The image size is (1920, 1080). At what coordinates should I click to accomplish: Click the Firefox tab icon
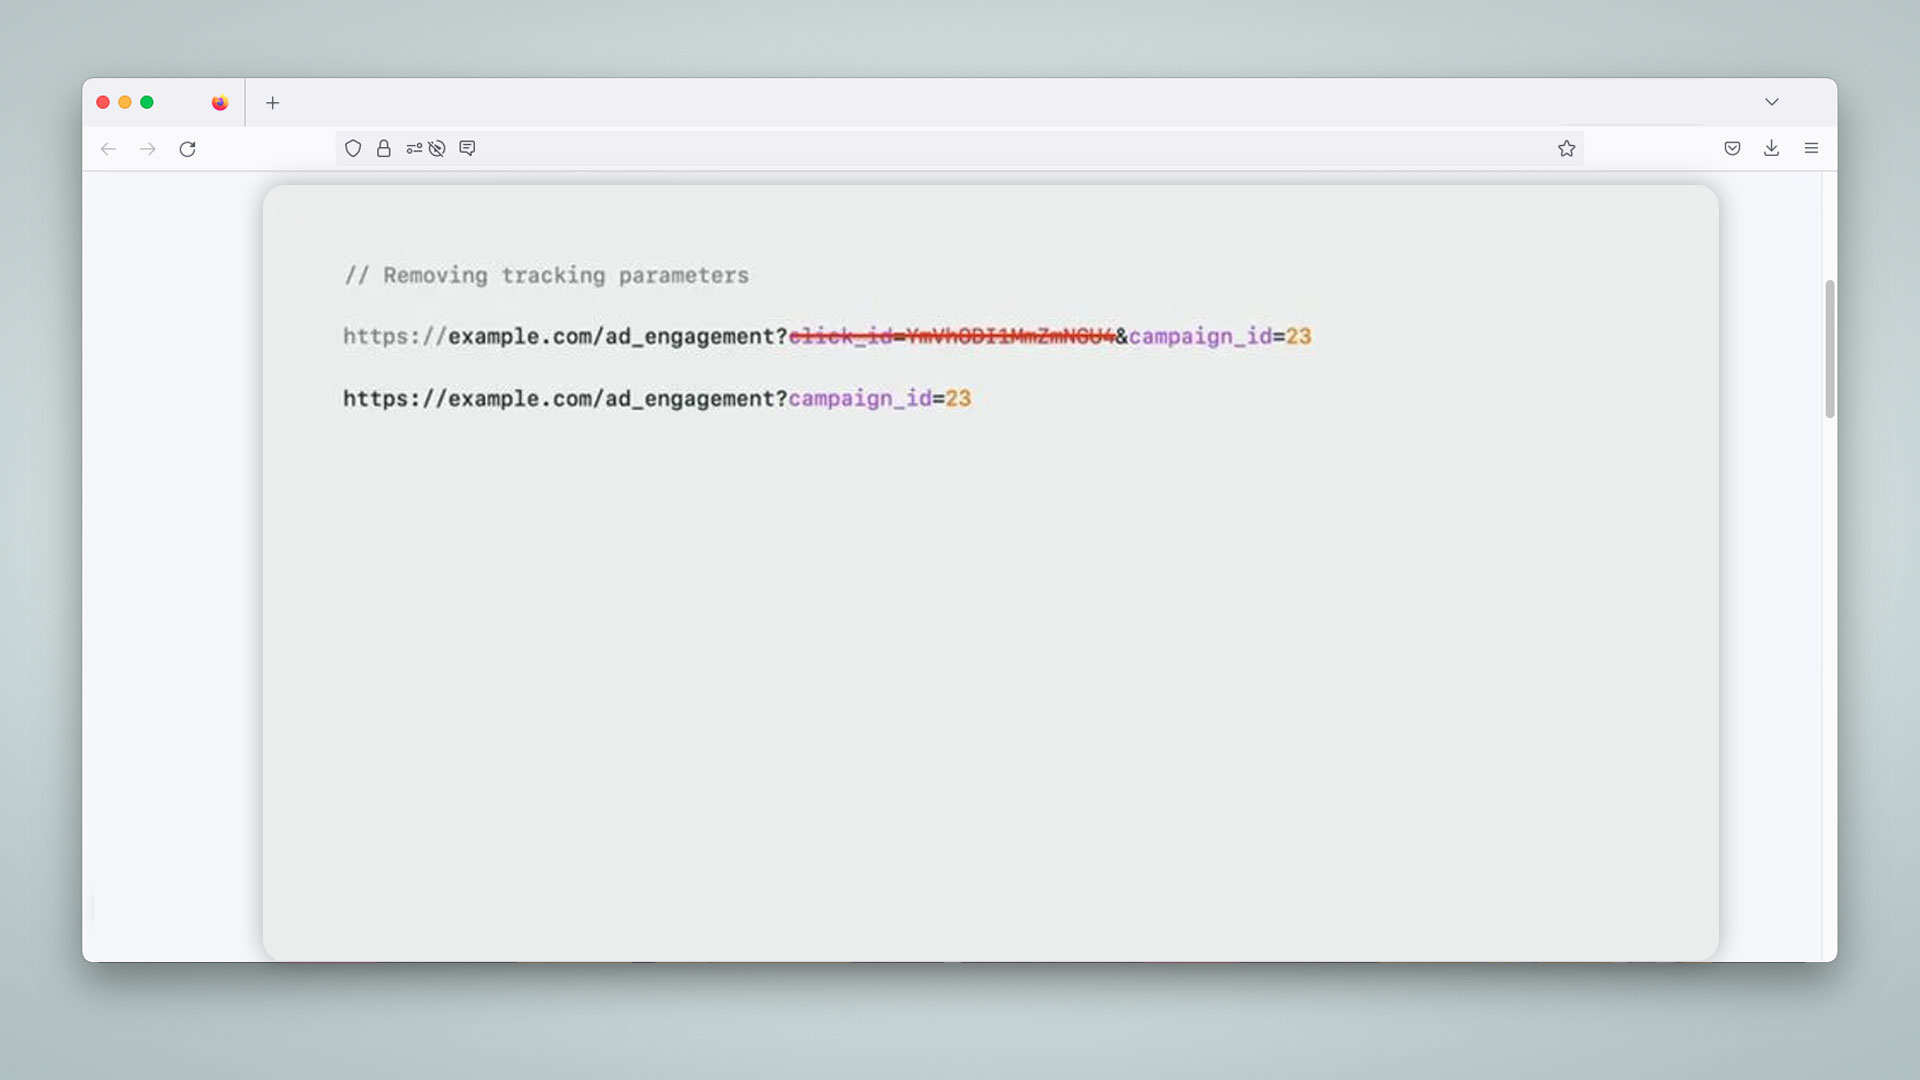click(220, 103)
